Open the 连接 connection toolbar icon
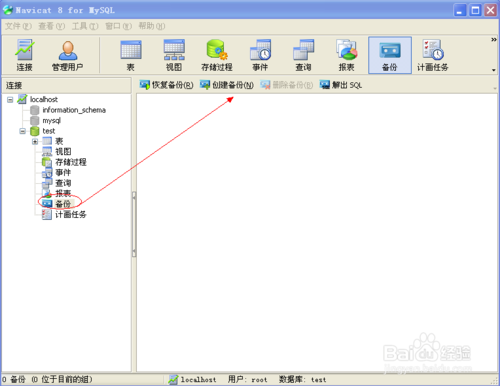The width and height of the screenshot is (500, 386). coord(24,55)
